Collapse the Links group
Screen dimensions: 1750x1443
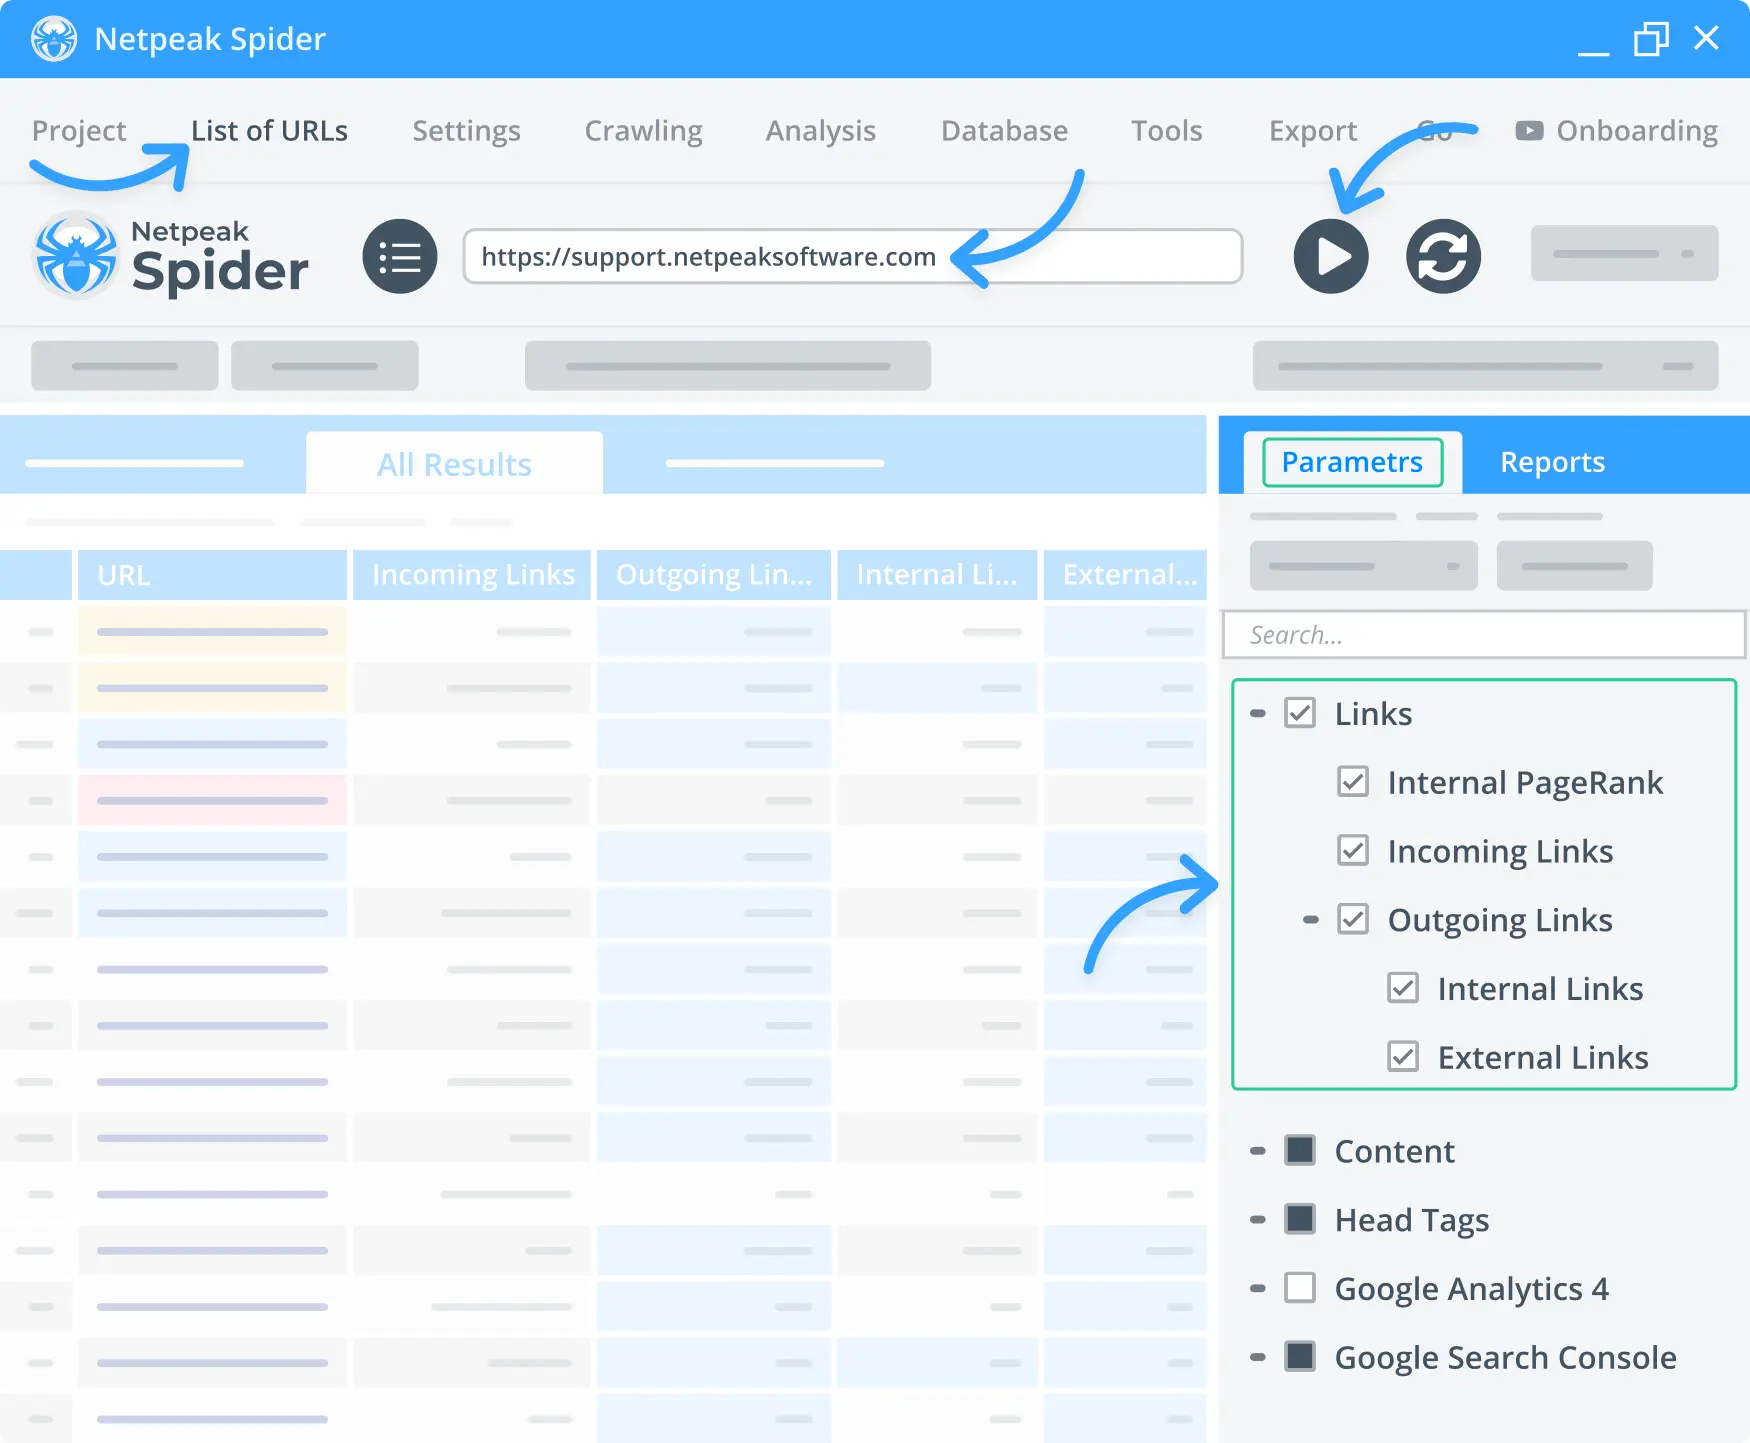[1258, 713]
